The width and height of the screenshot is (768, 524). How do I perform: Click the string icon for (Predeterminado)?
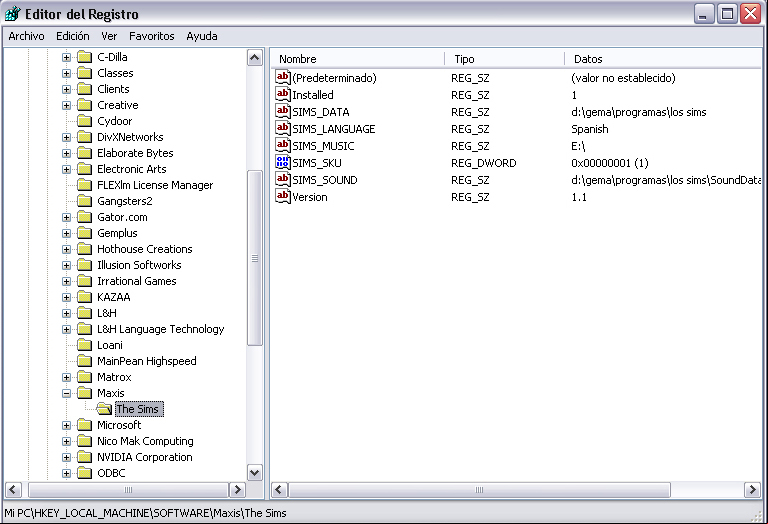(283, 77)
